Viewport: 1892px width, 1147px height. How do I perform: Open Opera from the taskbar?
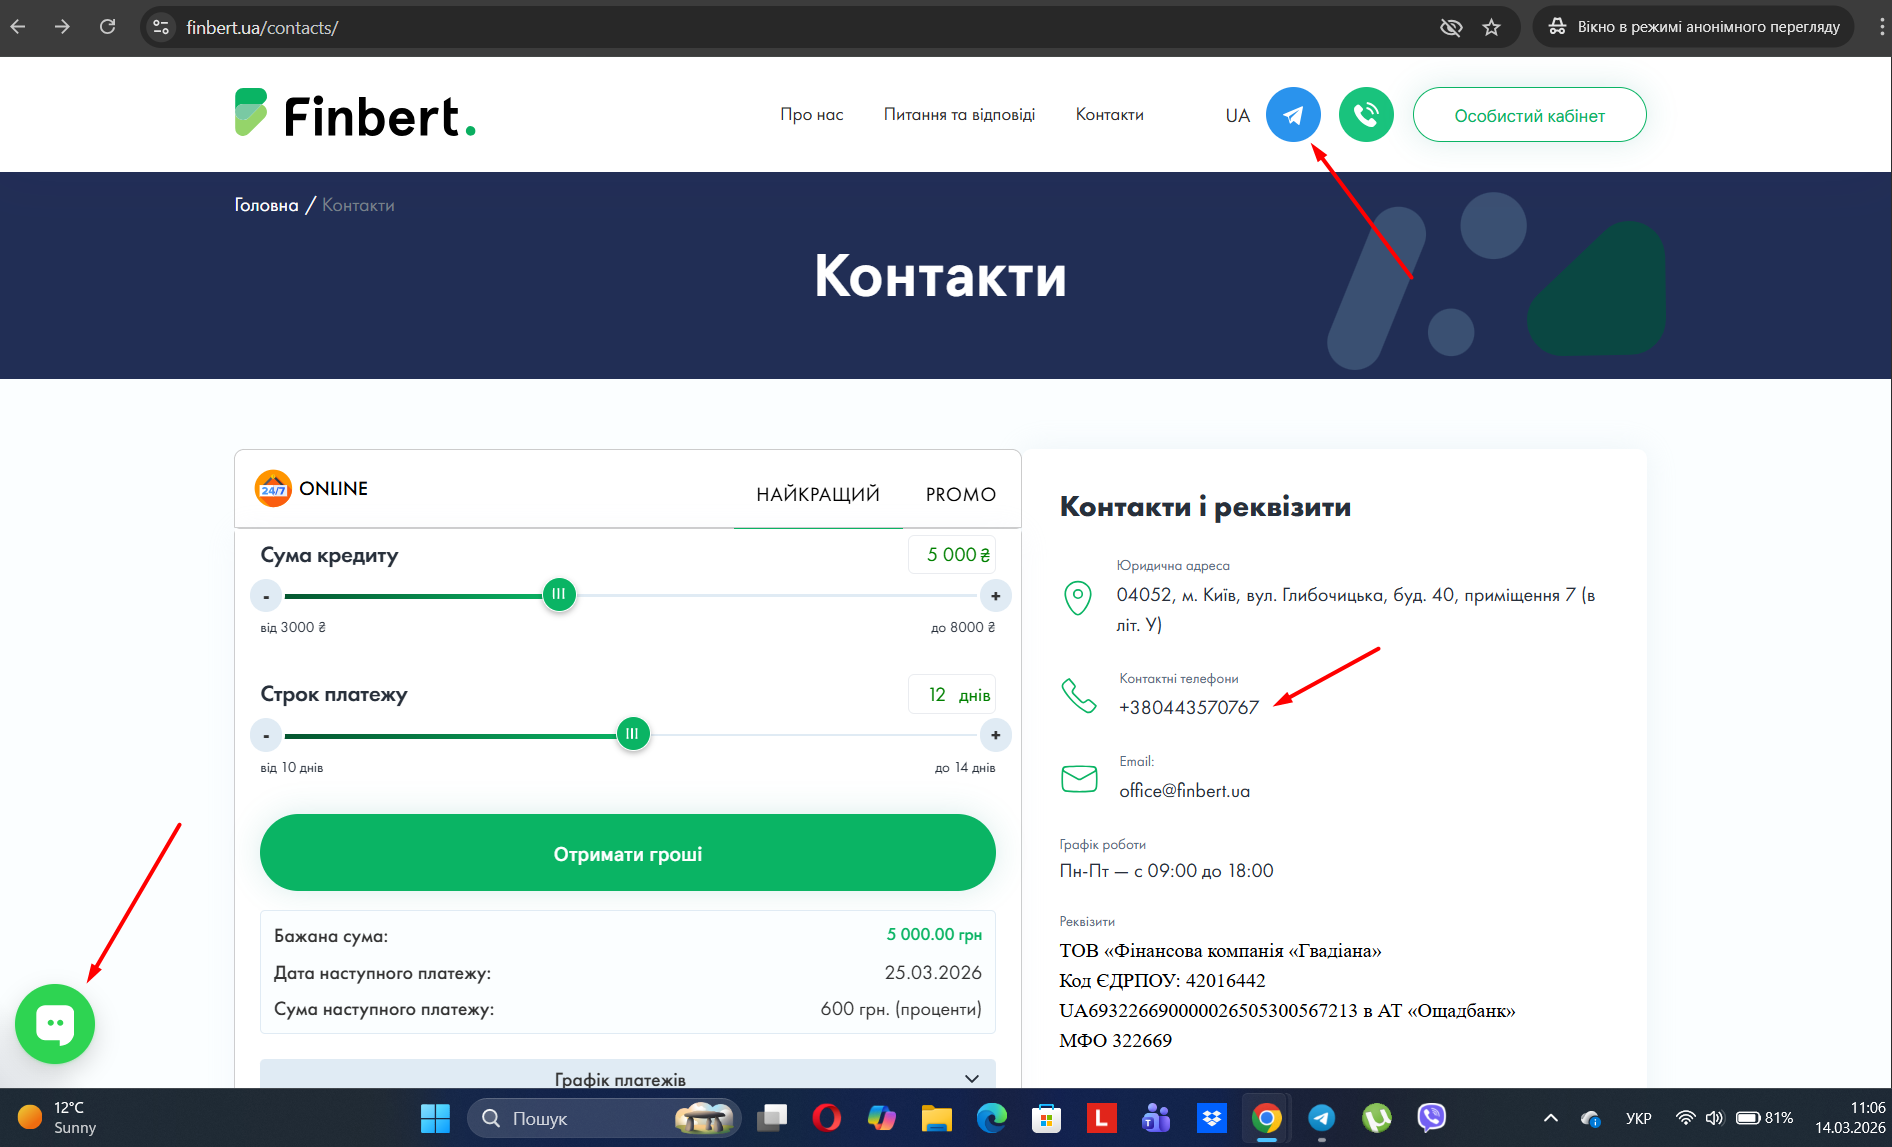(x=826, y=1118)
